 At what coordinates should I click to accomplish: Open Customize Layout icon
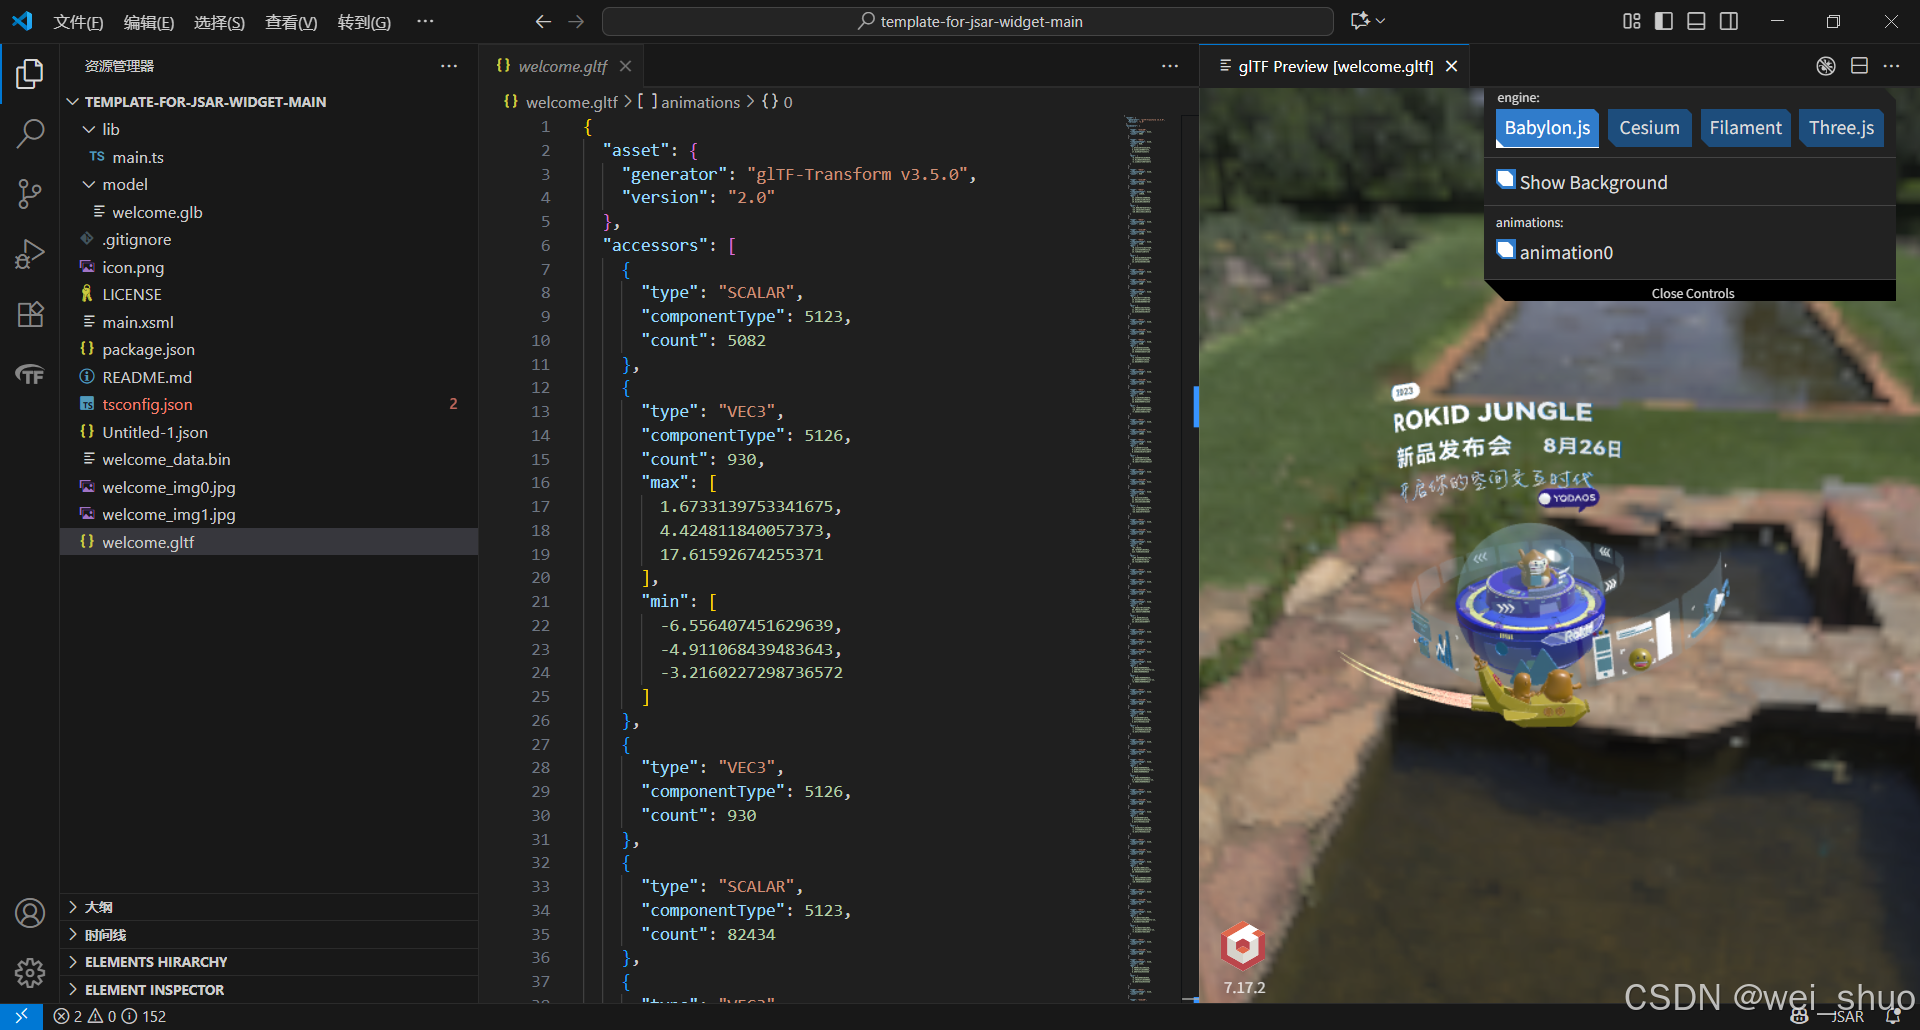point(1632,21)
